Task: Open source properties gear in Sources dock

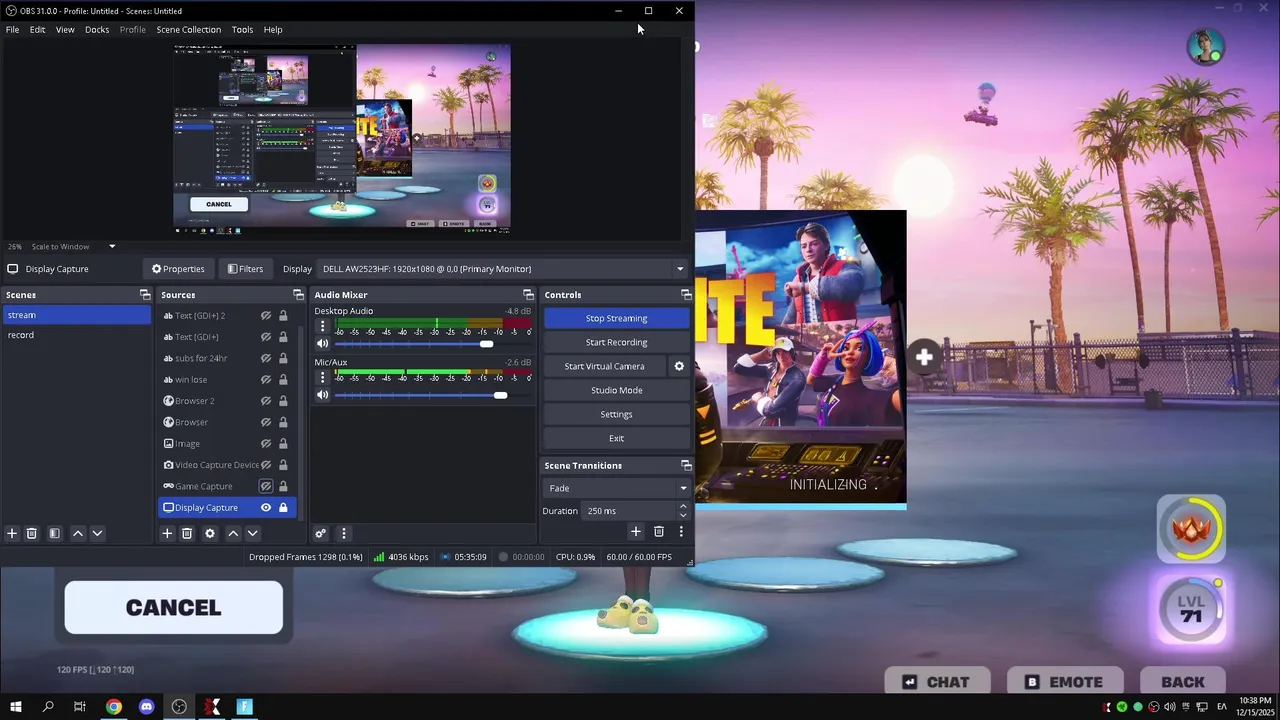Action: point(210,534)
